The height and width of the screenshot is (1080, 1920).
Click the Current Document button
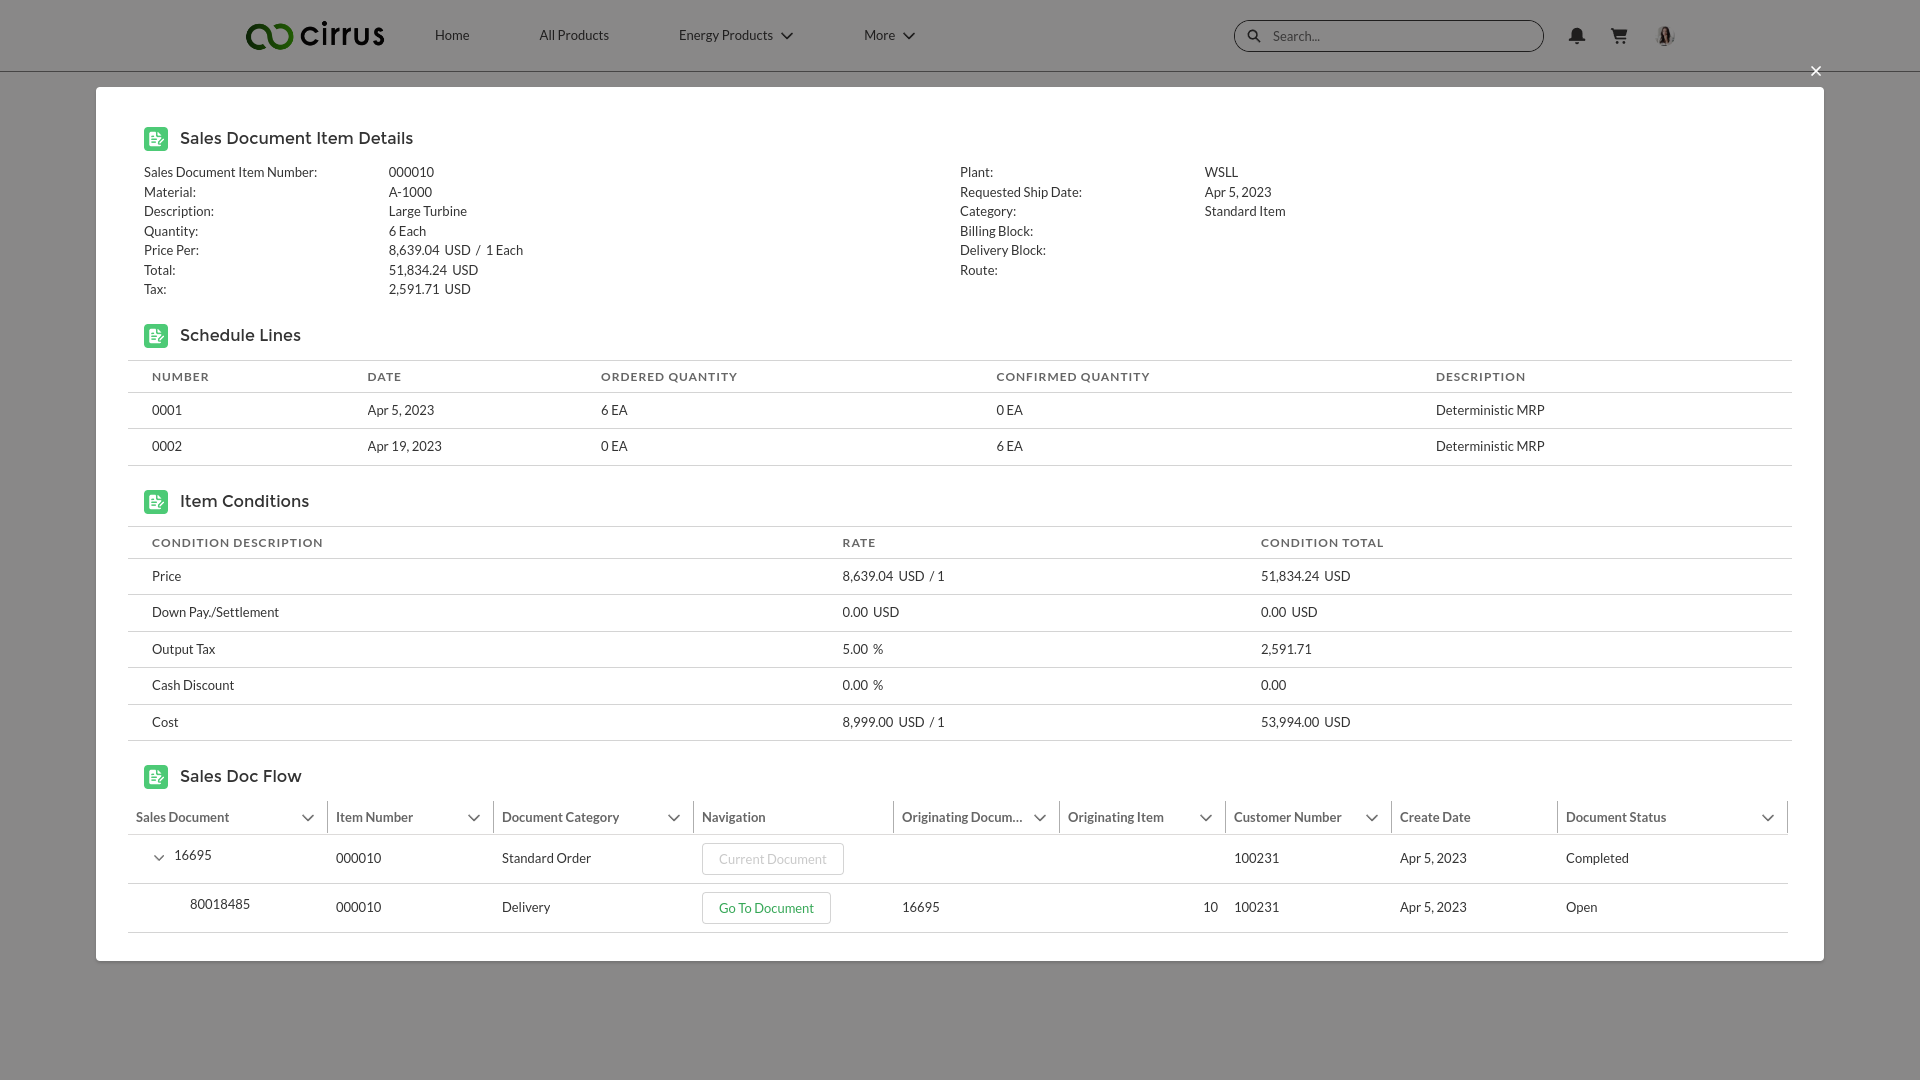(x=773, y=859)
